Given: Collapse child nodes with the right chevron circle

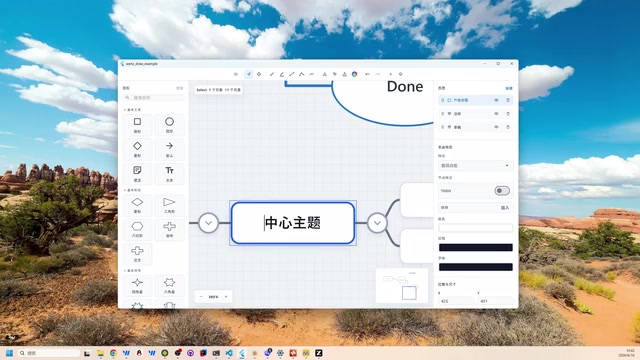Looking at the screenshot, I should point(377,223).
